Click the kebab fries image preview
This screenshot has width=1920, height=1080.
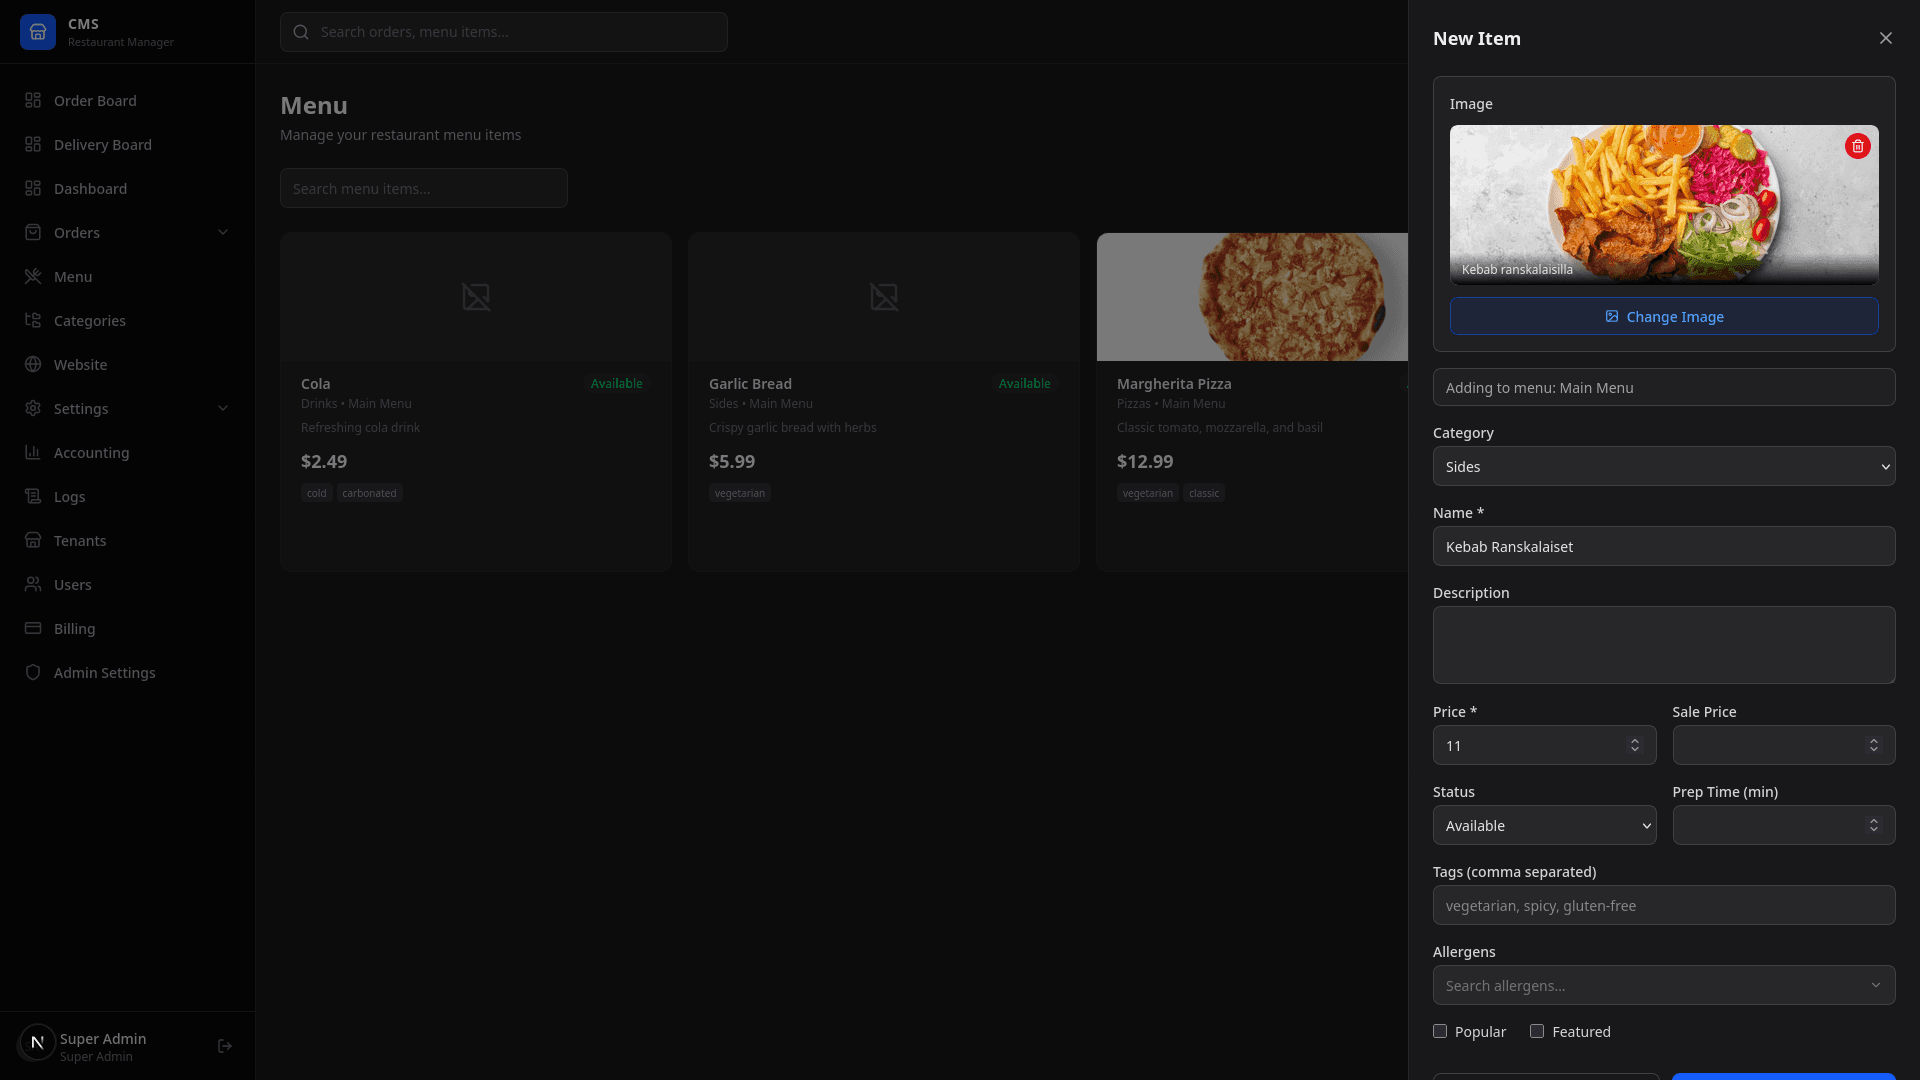(x=1664, y=205)
